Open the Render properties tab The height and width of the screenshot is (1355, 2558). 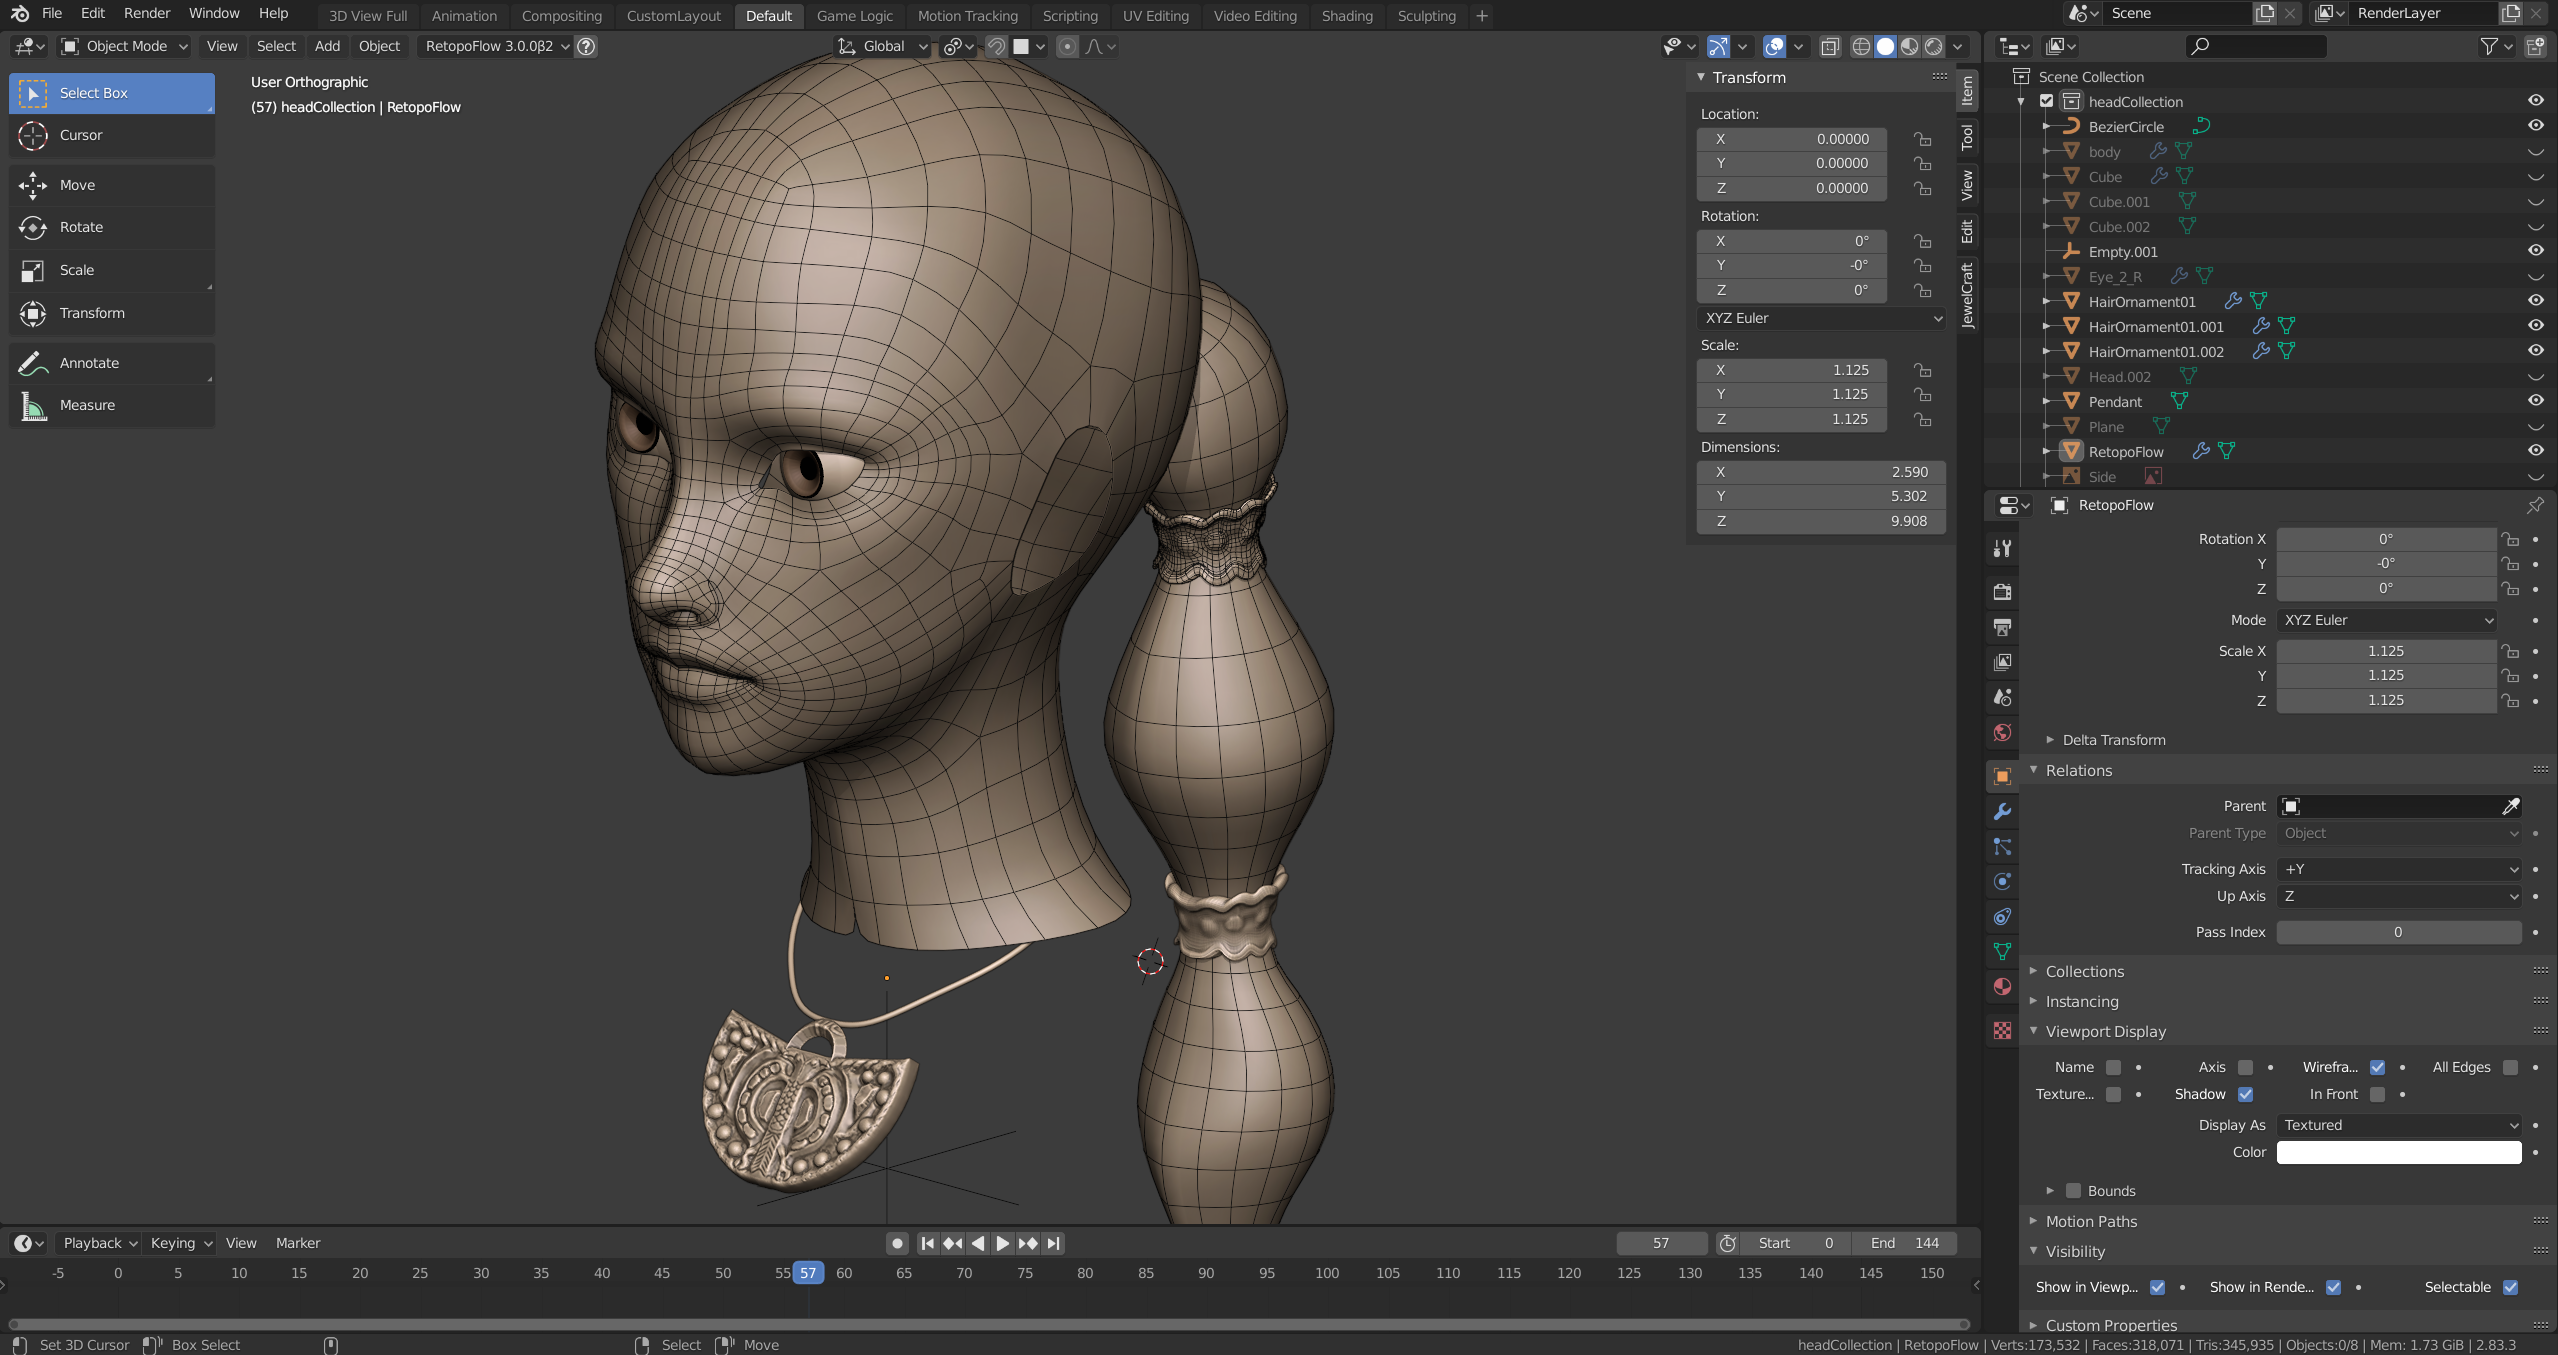(2002, 592)
